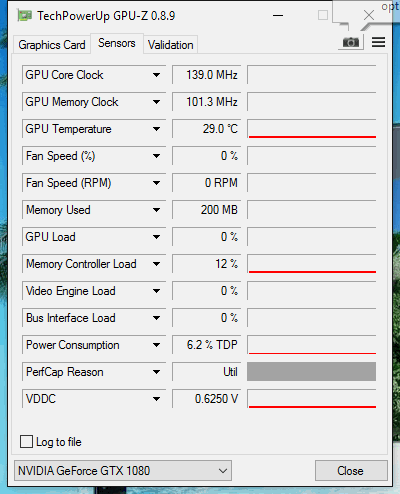Open Memory Used dropdown arrow
The width and height of the screenshot is (400, 494).
(x=156, y=210)
